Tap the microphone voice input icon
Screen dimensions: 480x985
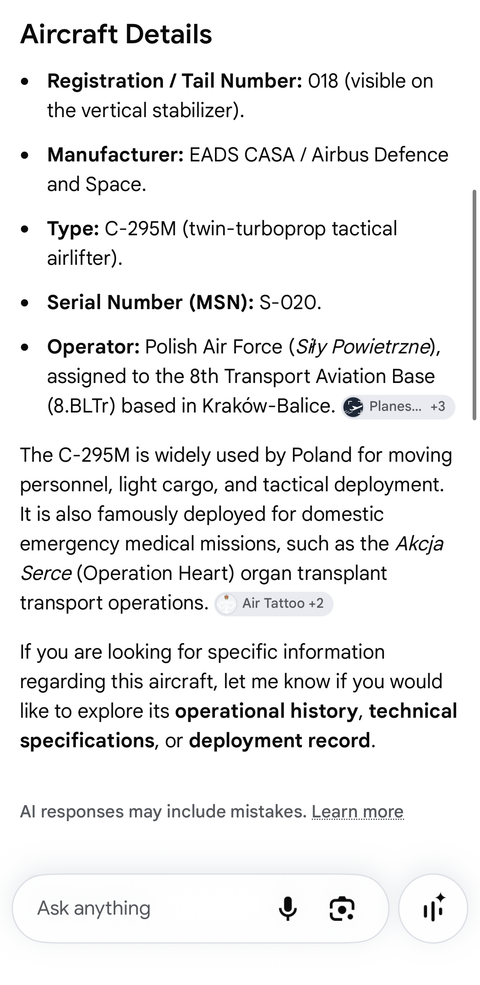pos(288,908)
